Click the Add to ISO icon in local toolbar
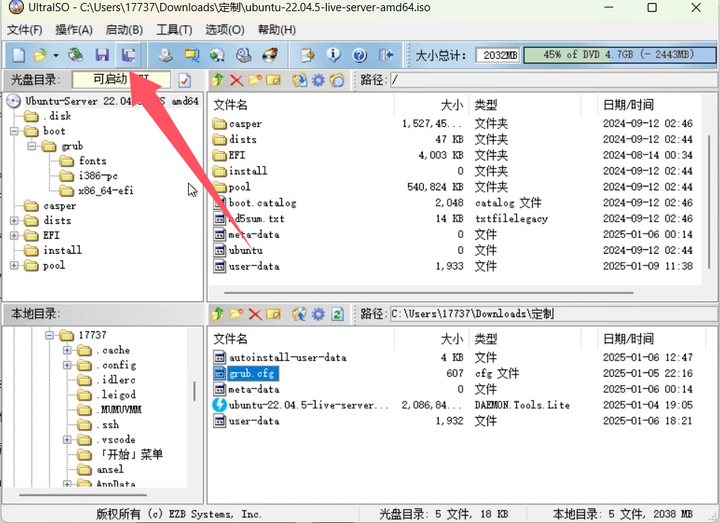The image size is (720, 523). 299,314
